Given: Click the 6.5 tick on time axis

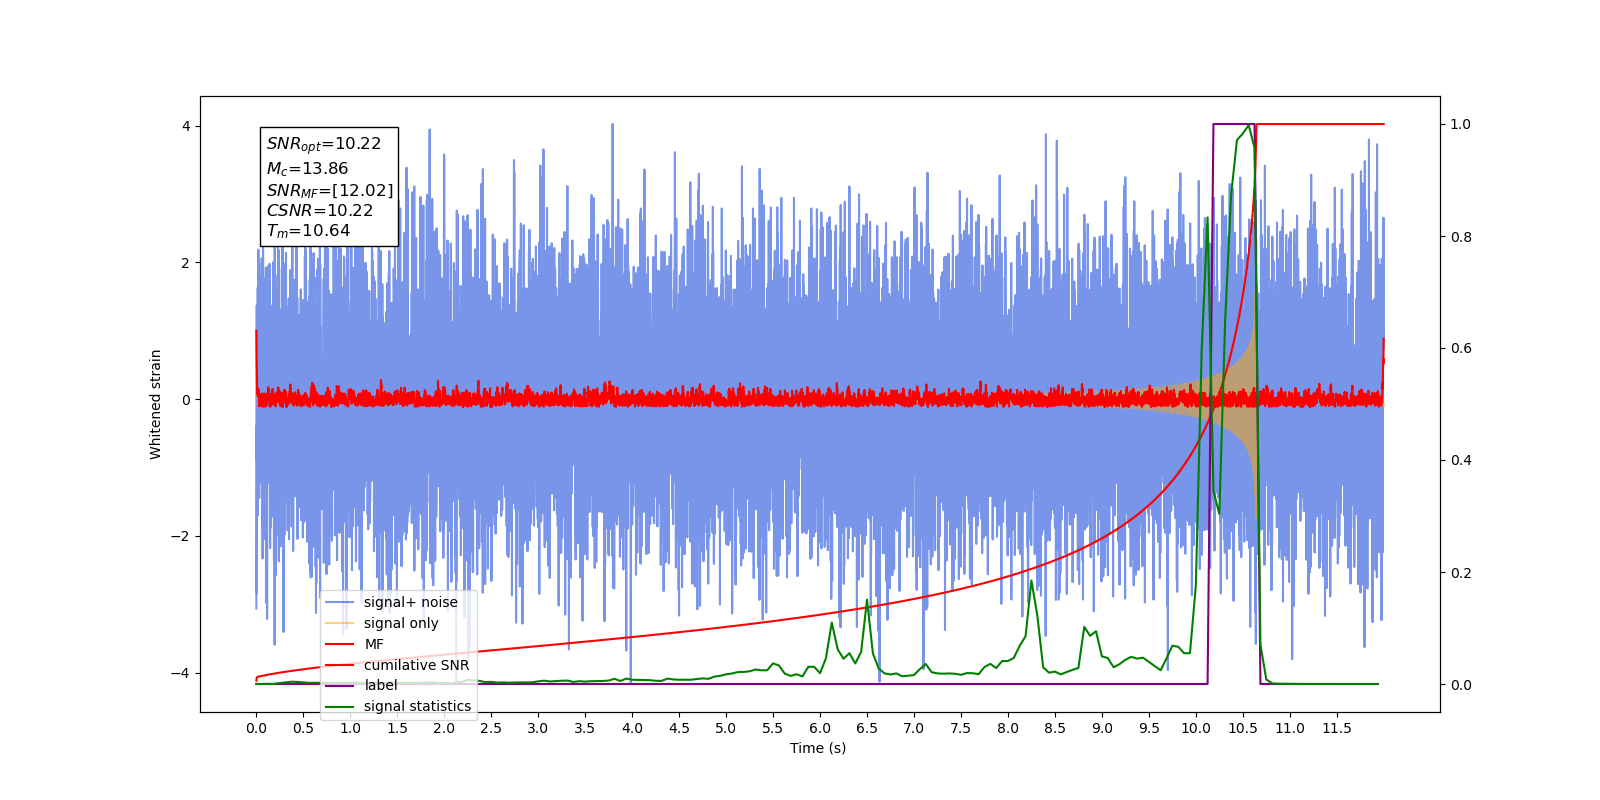Looking at the screenshot, I should pos(867,728).
